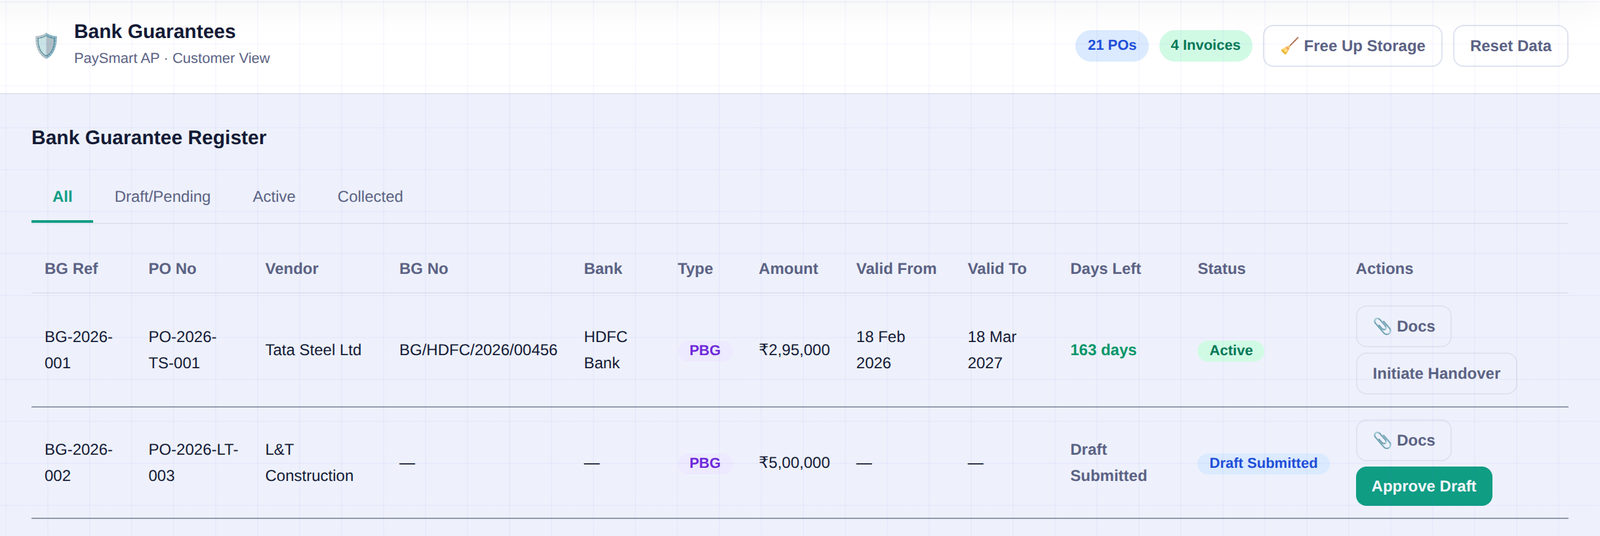The height and width of the screenshot is (536, 1600).
Task: Click the BG Ref column header
Action: tap(71, 269)
